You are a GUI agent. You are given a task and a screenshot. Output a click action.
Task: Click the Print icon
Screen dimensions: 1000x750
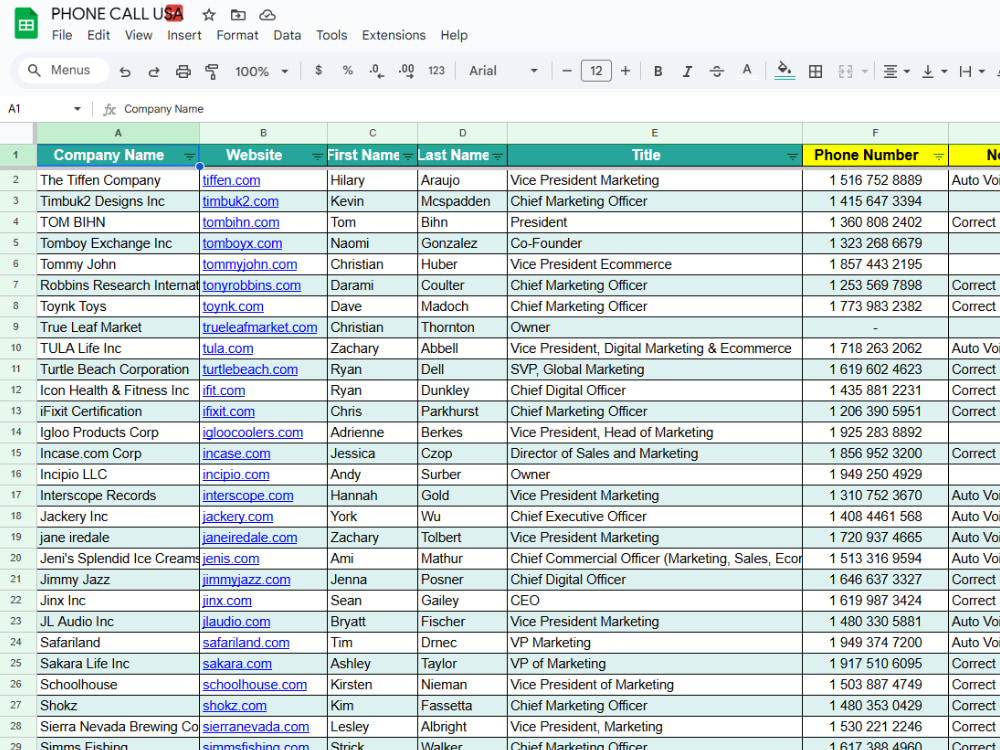(183, 71)
